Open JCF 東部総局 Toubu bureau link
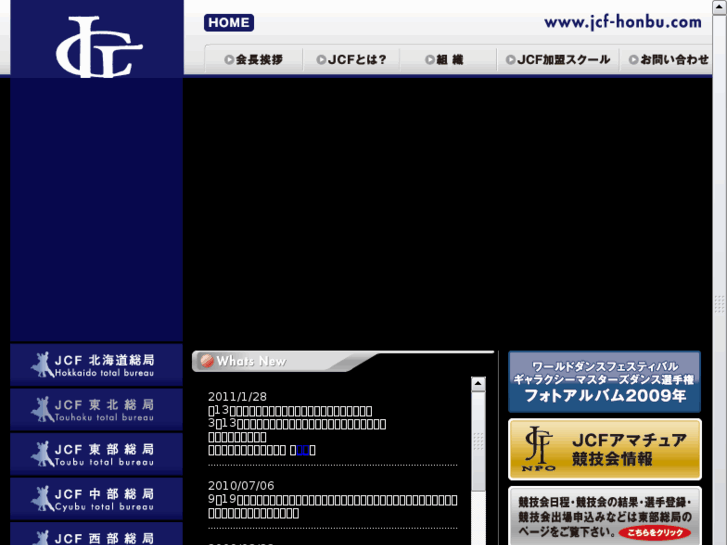Screen dimensions: 727x545 coord(96,454)
